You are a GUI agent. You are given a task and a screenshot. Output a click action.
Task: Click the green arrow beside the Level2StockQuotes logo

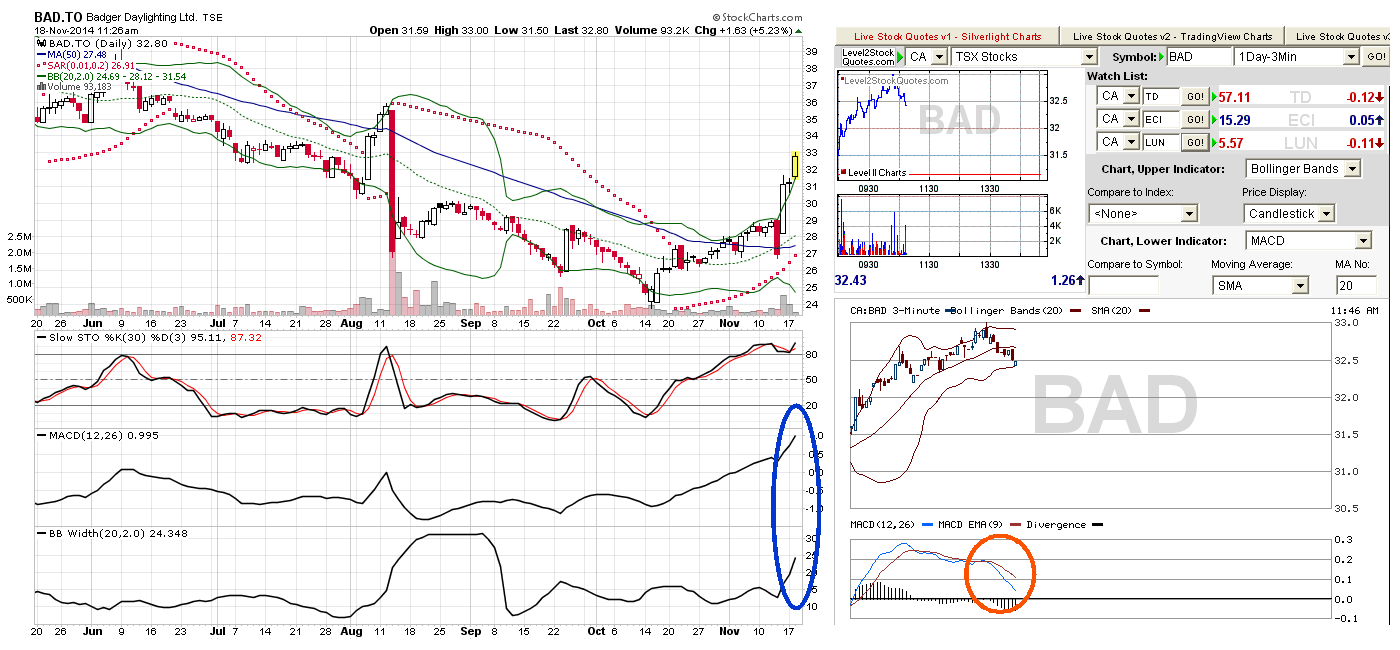click(x=899, y=57)
